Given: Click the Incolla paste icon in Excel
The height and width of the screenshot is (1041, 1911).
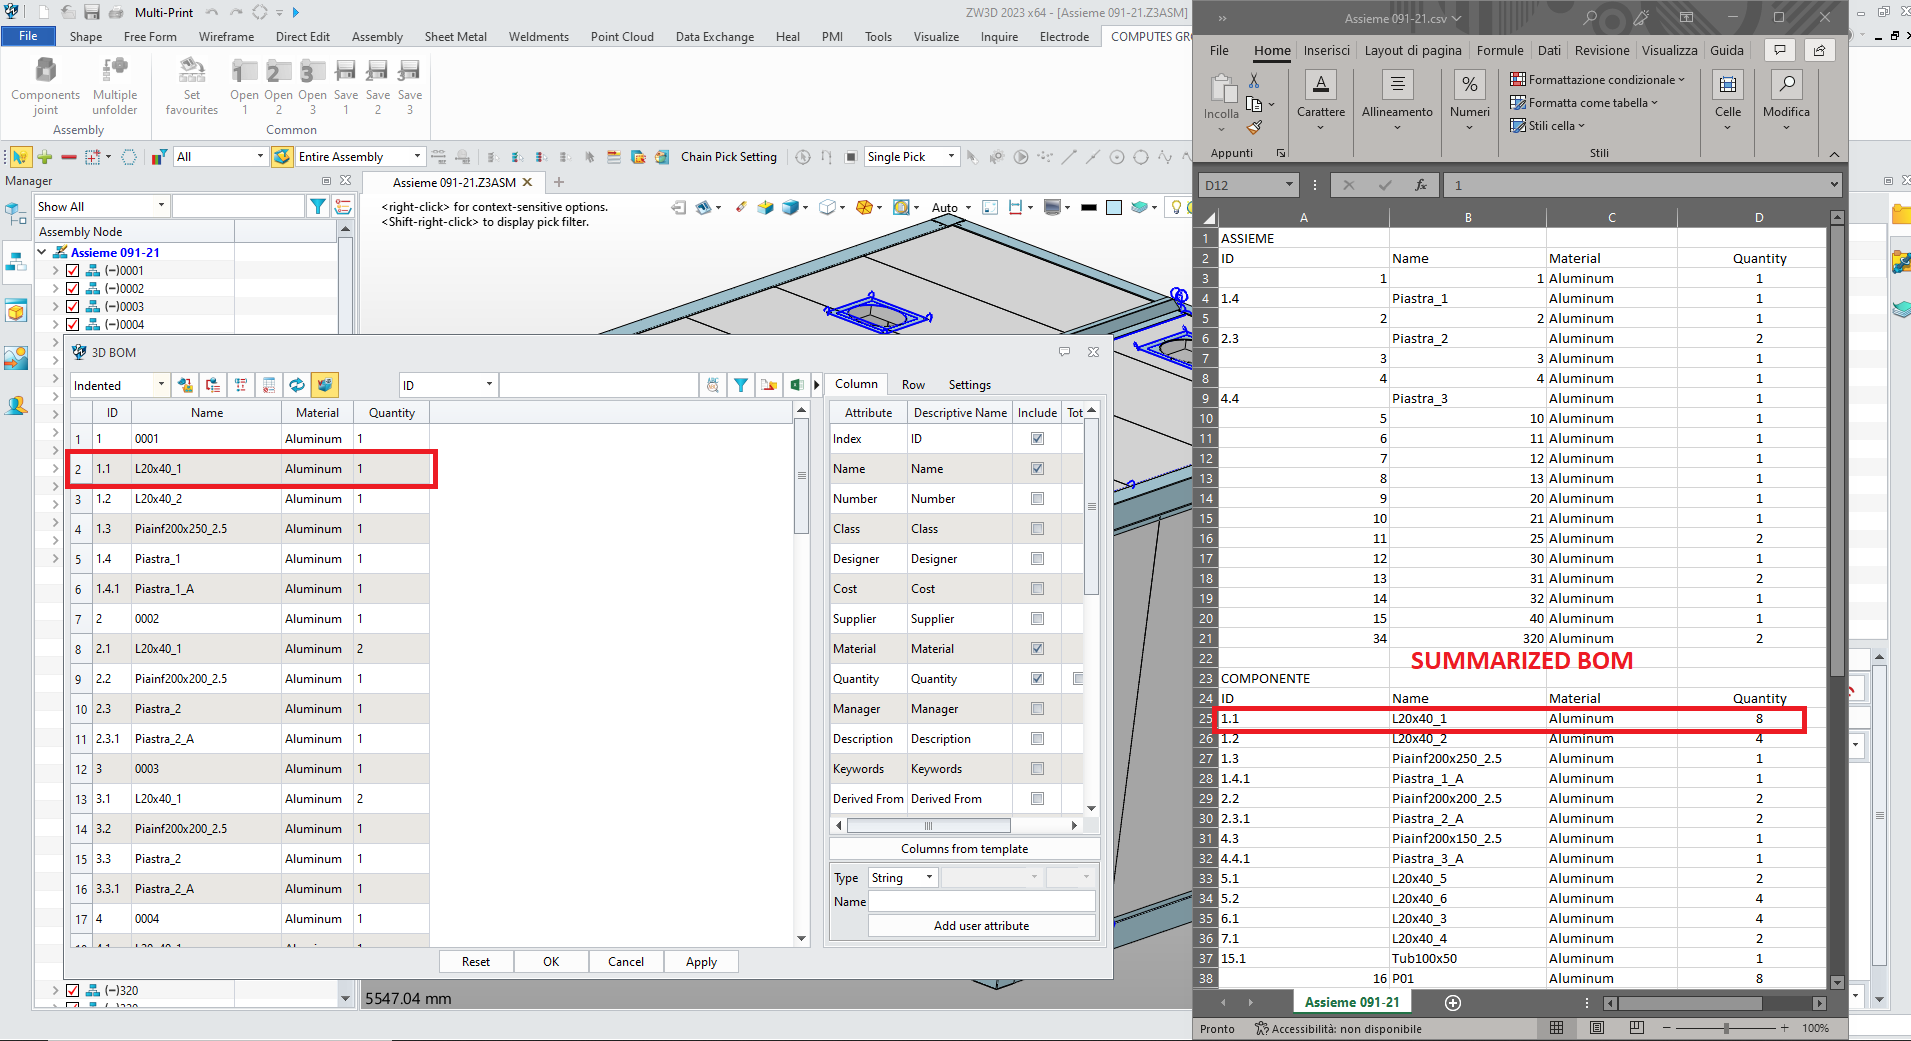Looking at the screenshot, I should point(1222,90).
